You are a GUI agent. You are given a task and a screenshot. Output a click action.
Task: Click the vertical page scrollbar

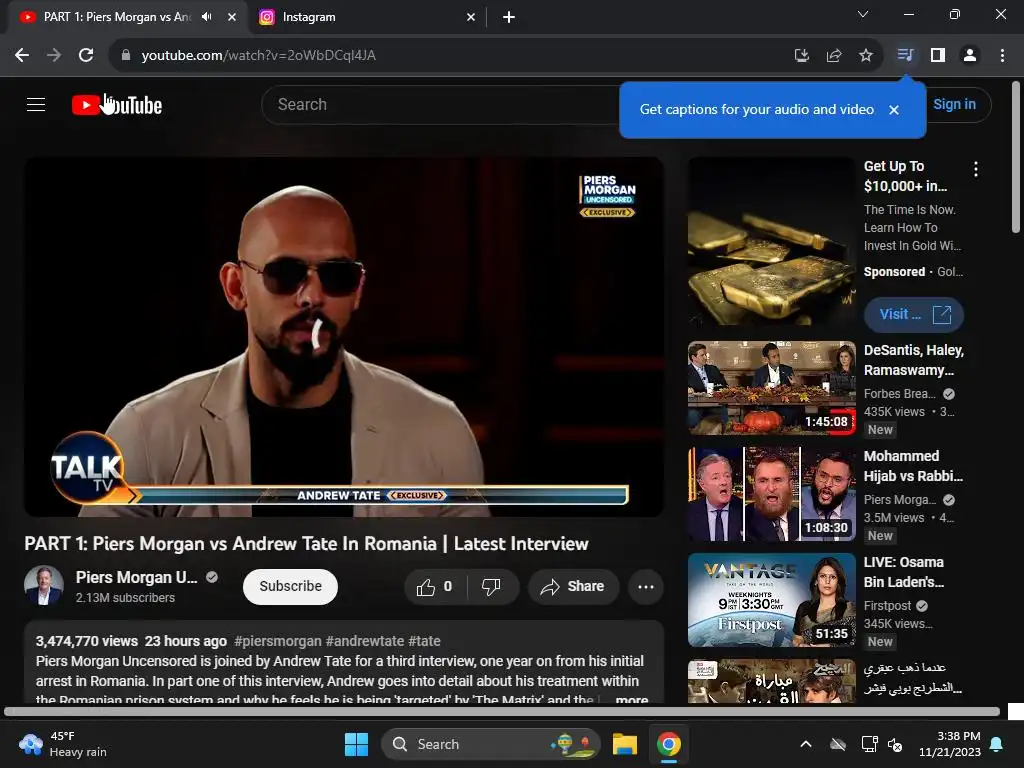click(1016, 157)
